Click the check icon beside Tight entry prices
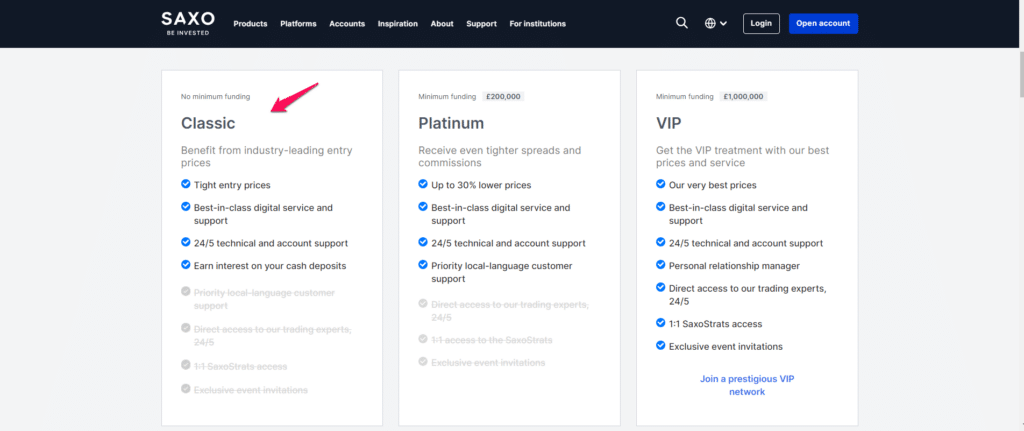The width and height of the screenshot is (1024, 431). tap(185, 185)
